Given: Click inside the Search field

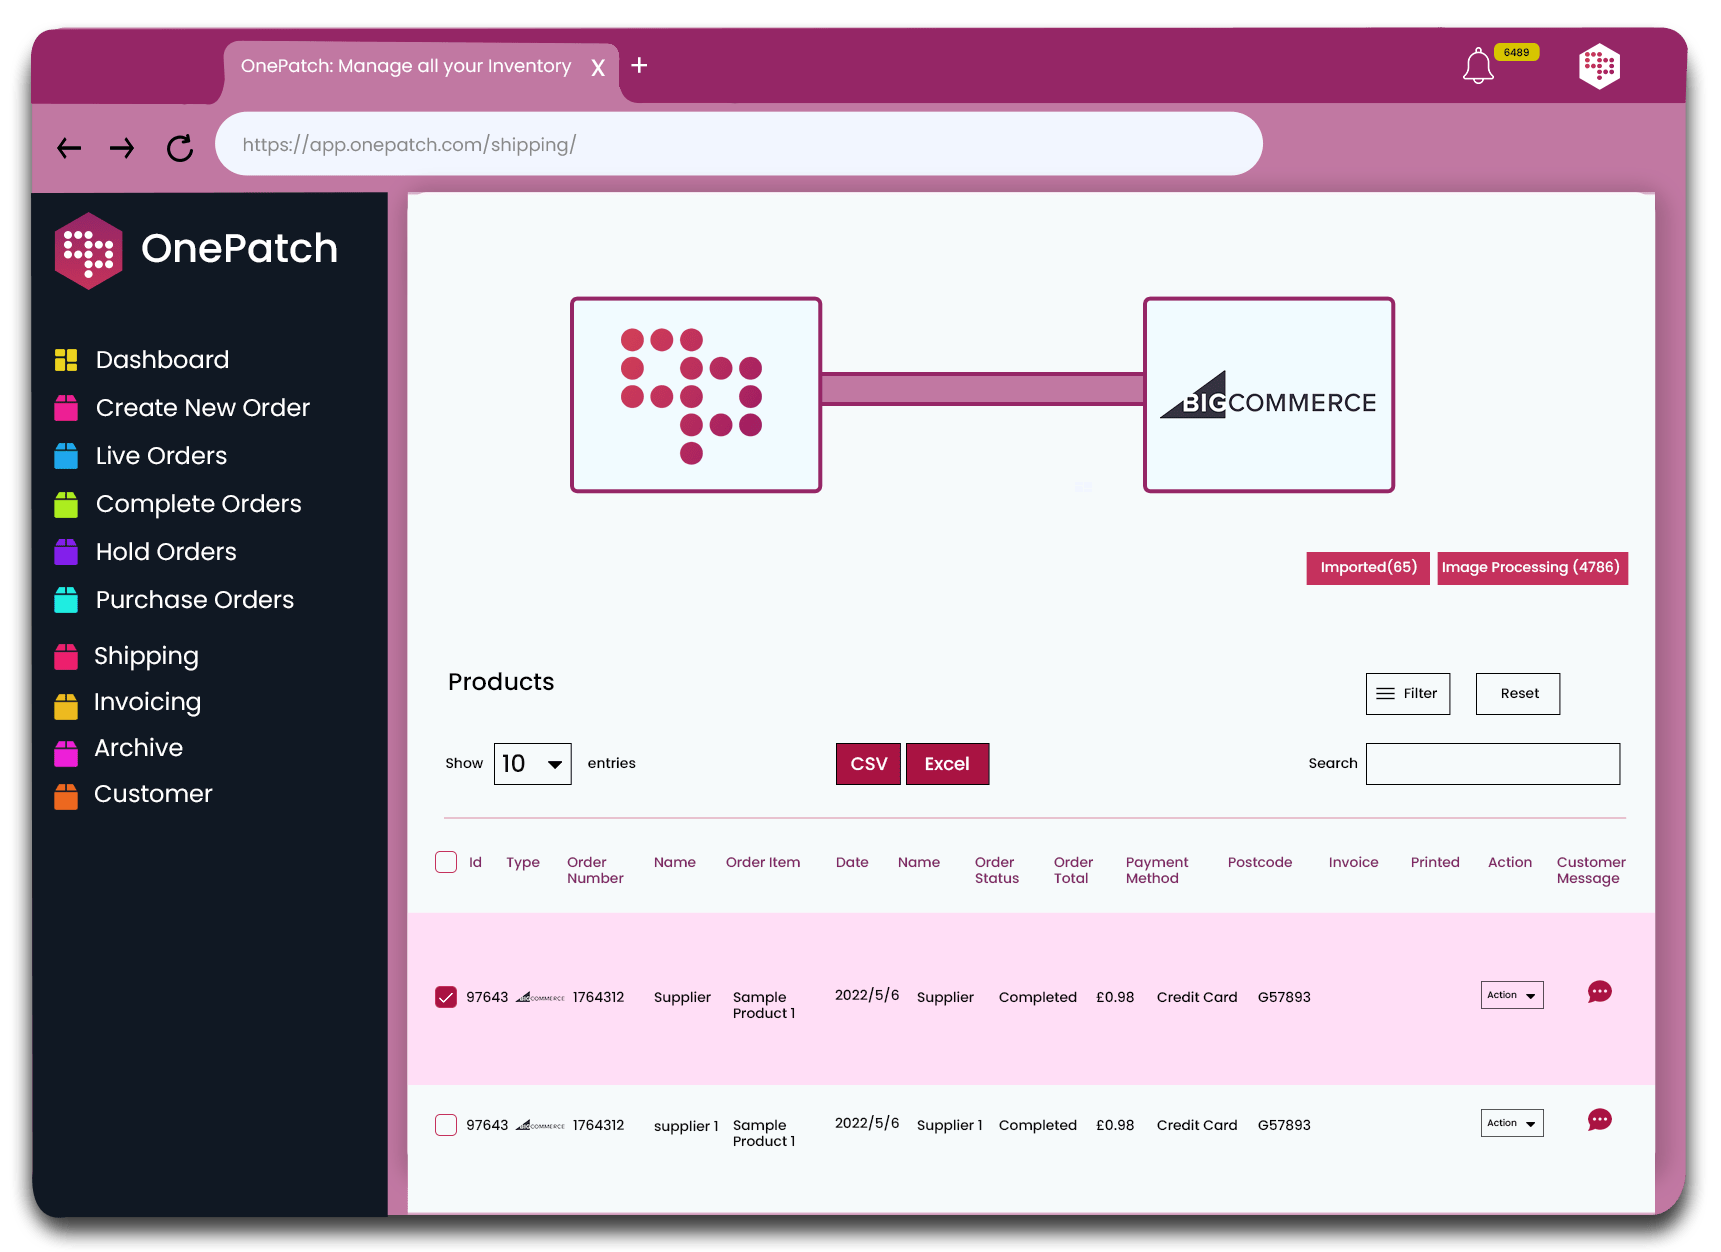Looking at the screenshot, I should pos(1492,763).
